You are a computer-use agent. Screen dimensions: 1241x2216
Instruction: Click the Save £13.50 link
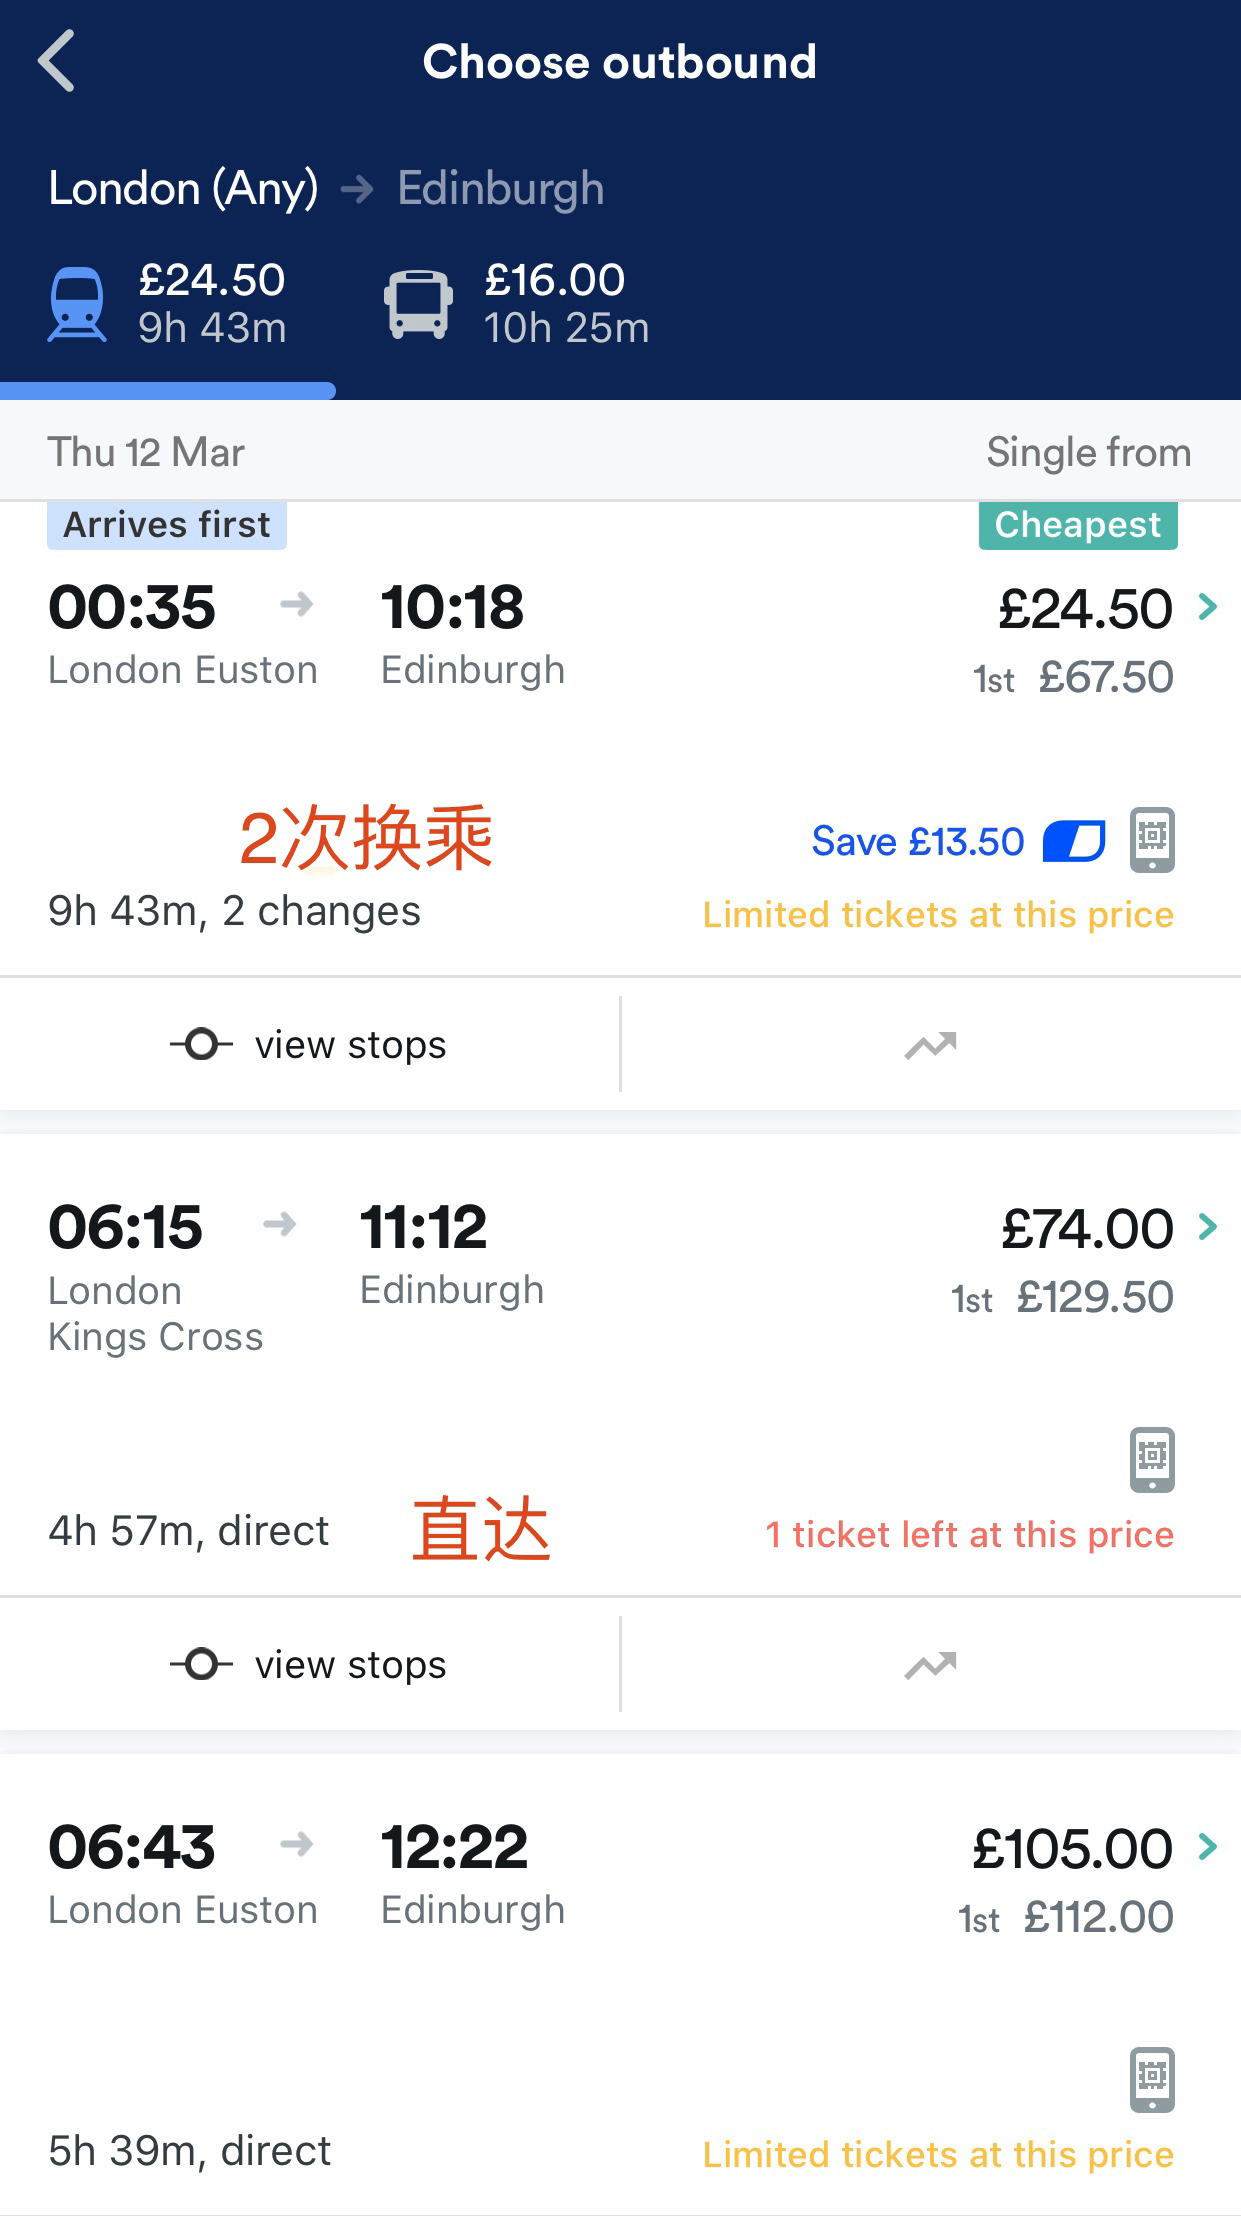917,842
